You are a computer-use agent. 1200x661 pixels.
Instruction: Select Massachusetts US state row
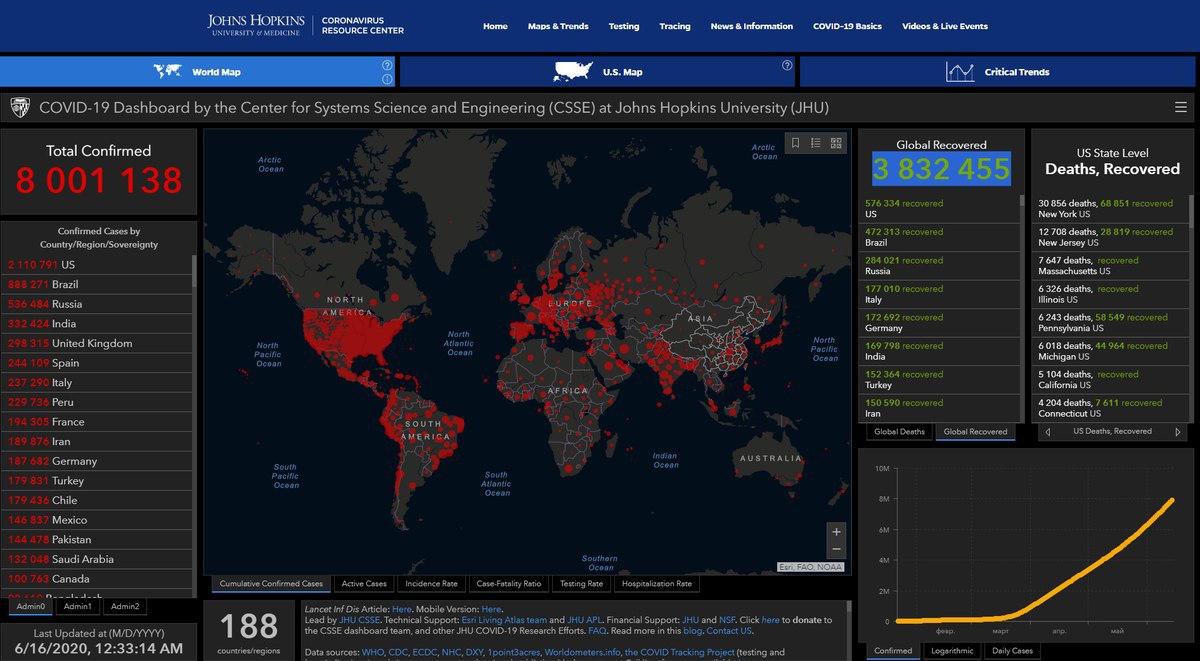pyautogui.click(x=1110, y=265)
